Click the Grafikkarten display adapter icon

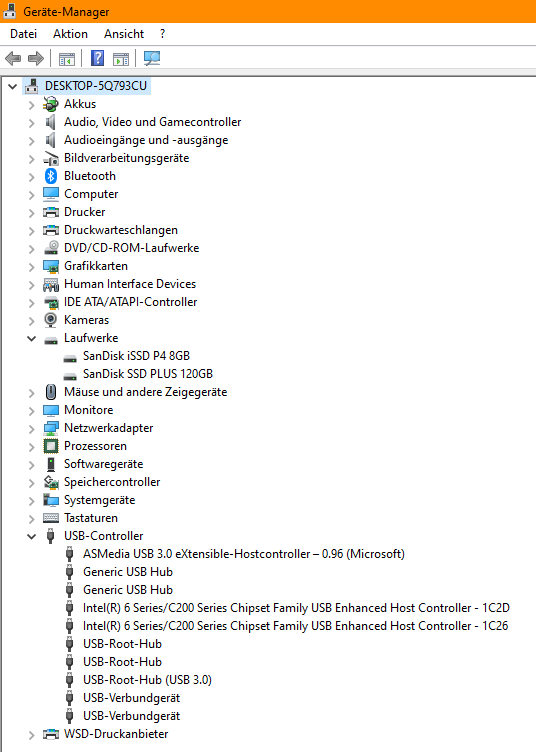tap(51, 266)
